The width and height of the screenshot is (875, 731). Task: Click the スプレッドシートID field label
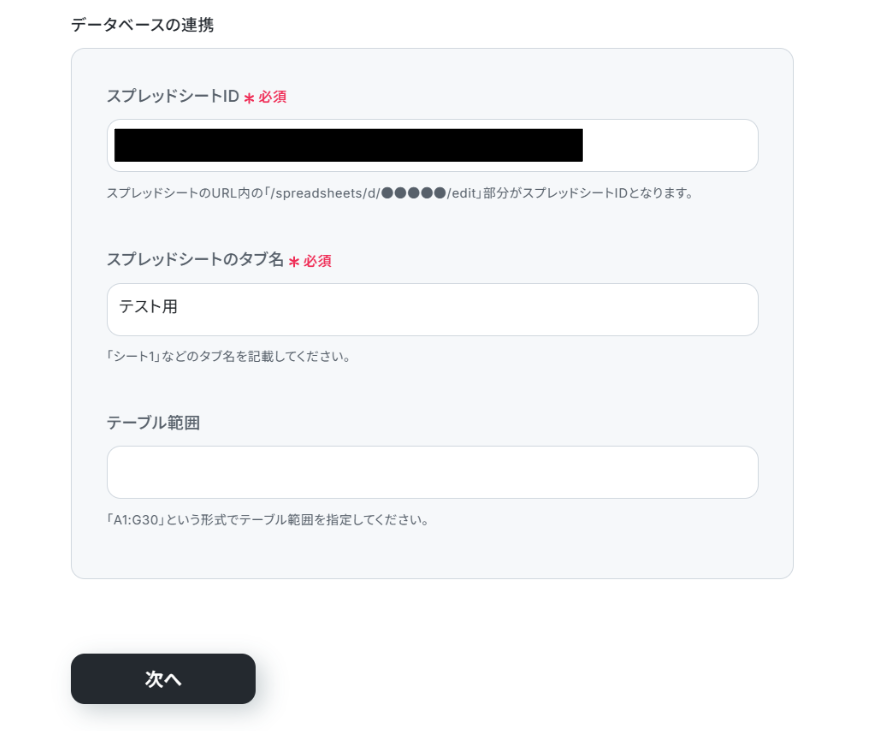[x=172, y=97]
